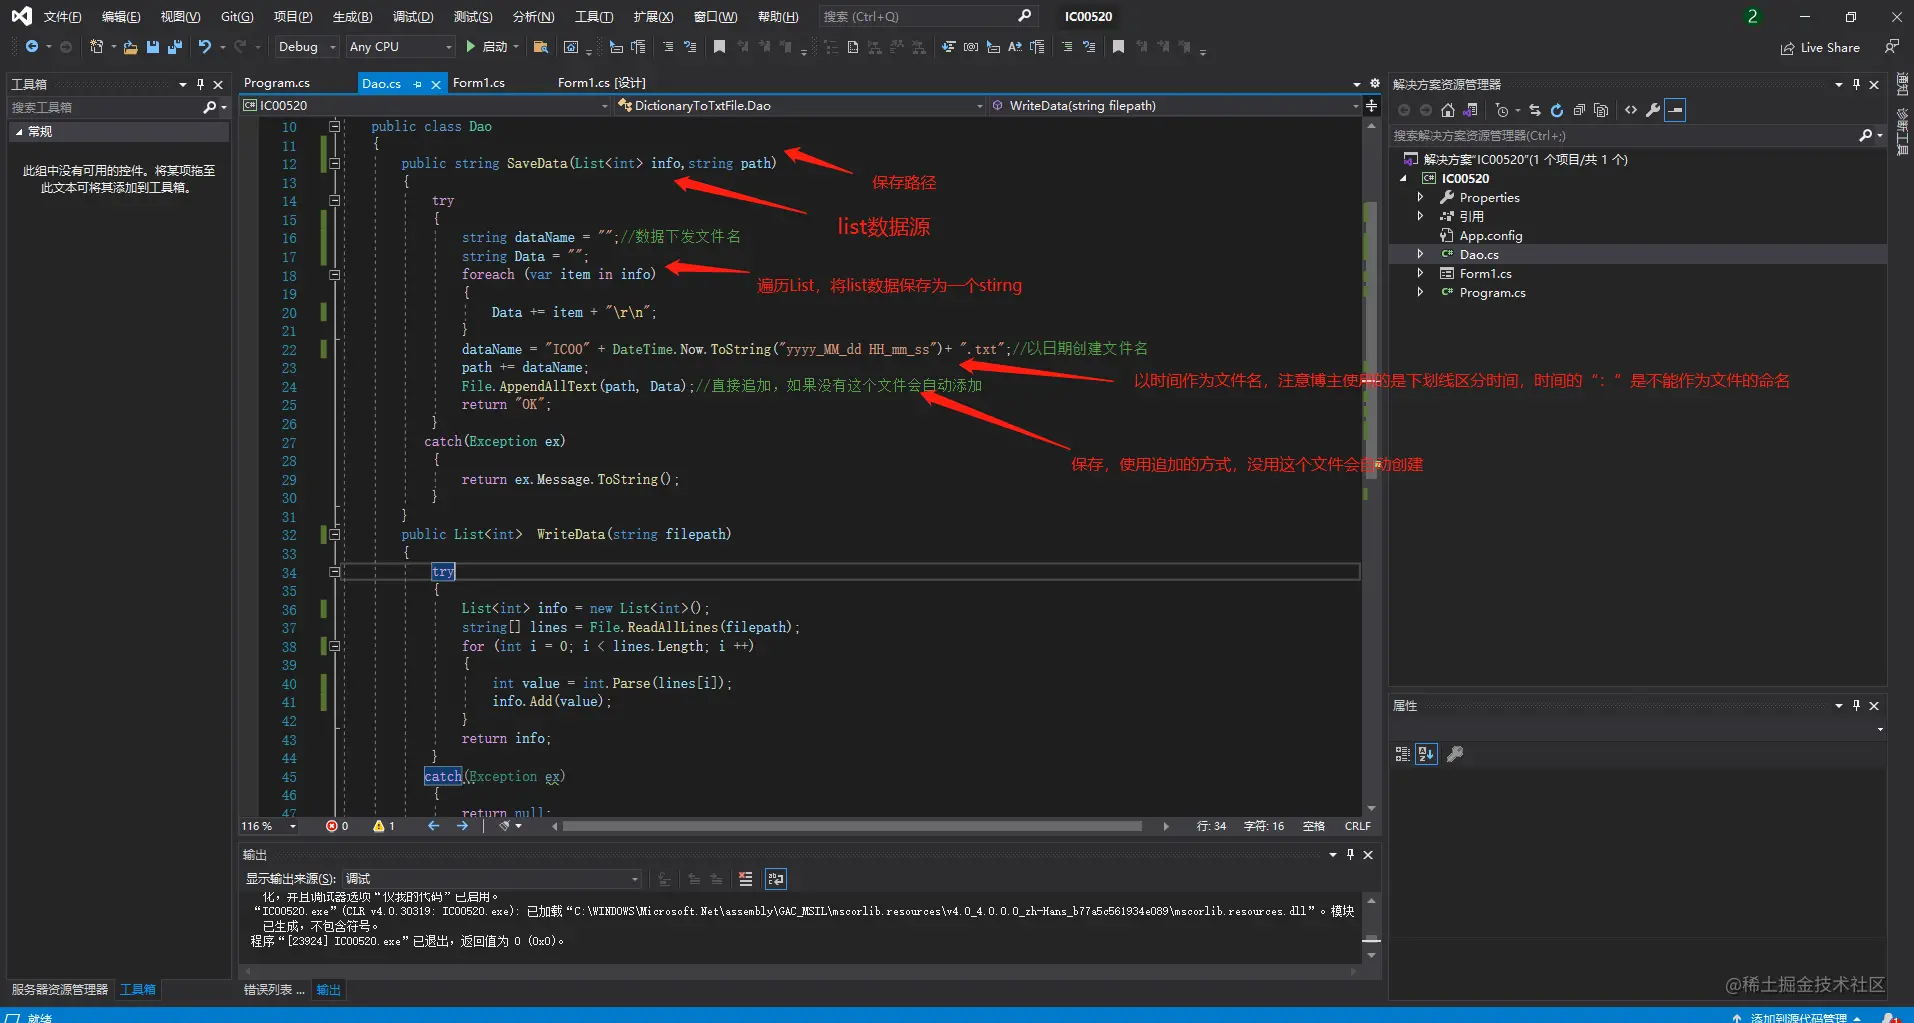The image size is (1914, 1023).
Task: Switch between solution and folder views icon
Action: pyautogui.click(x=1470, y=110)
